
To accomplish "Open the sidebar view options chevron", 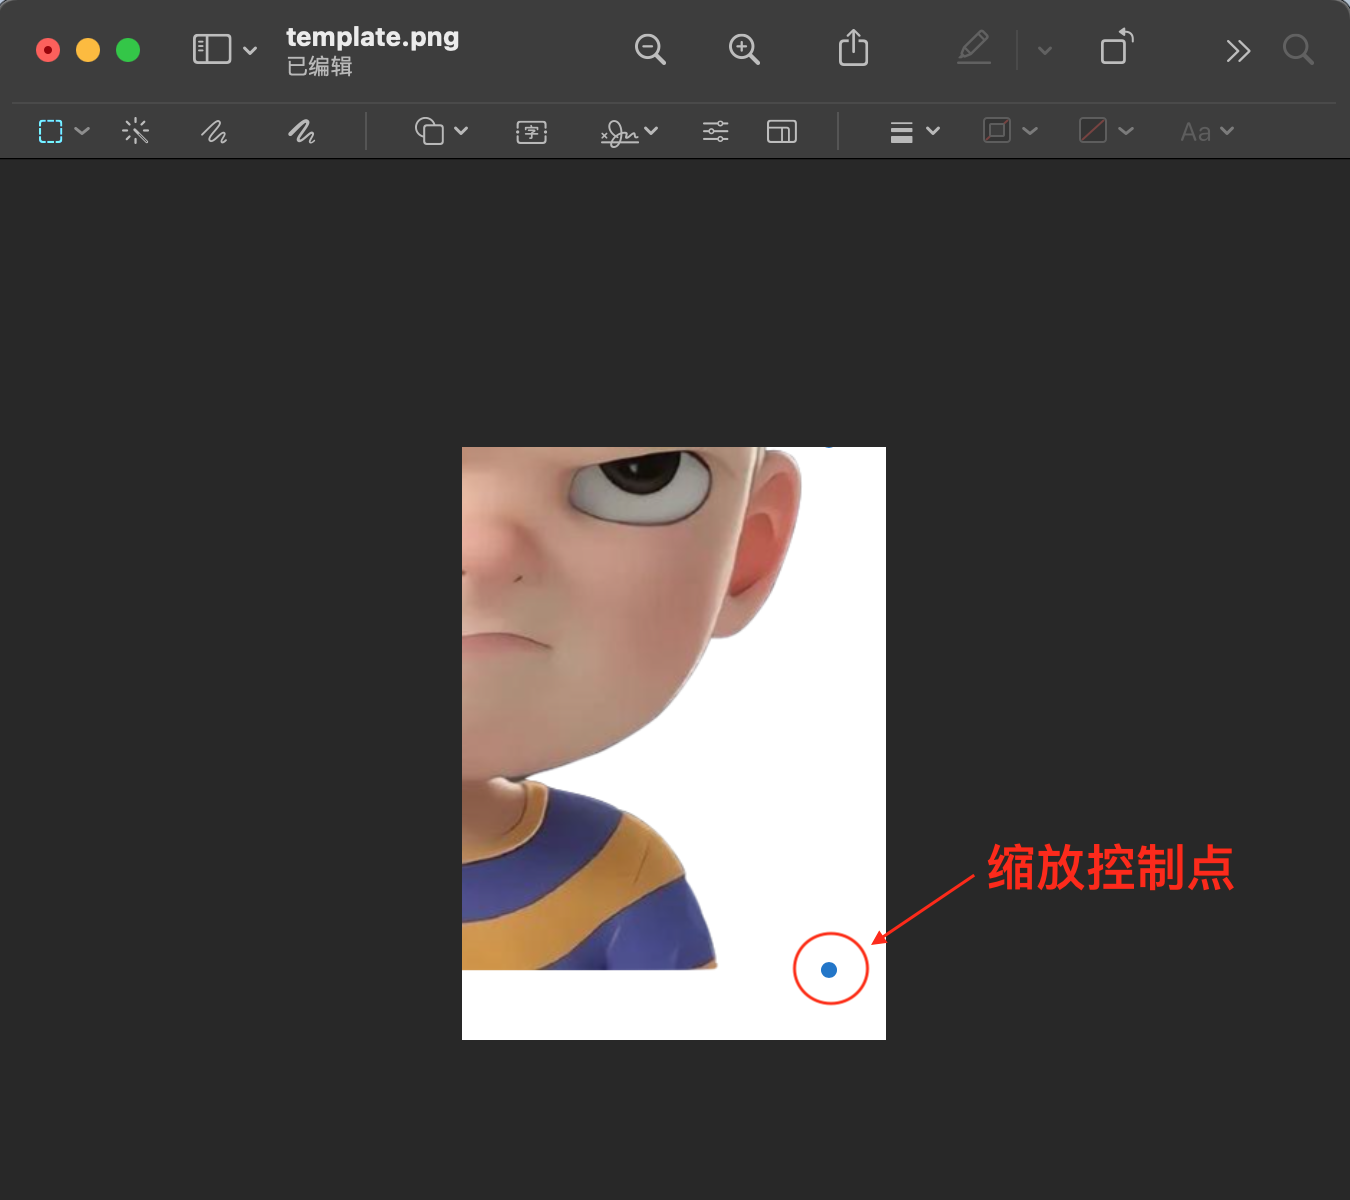I will (x=250, y=50).
